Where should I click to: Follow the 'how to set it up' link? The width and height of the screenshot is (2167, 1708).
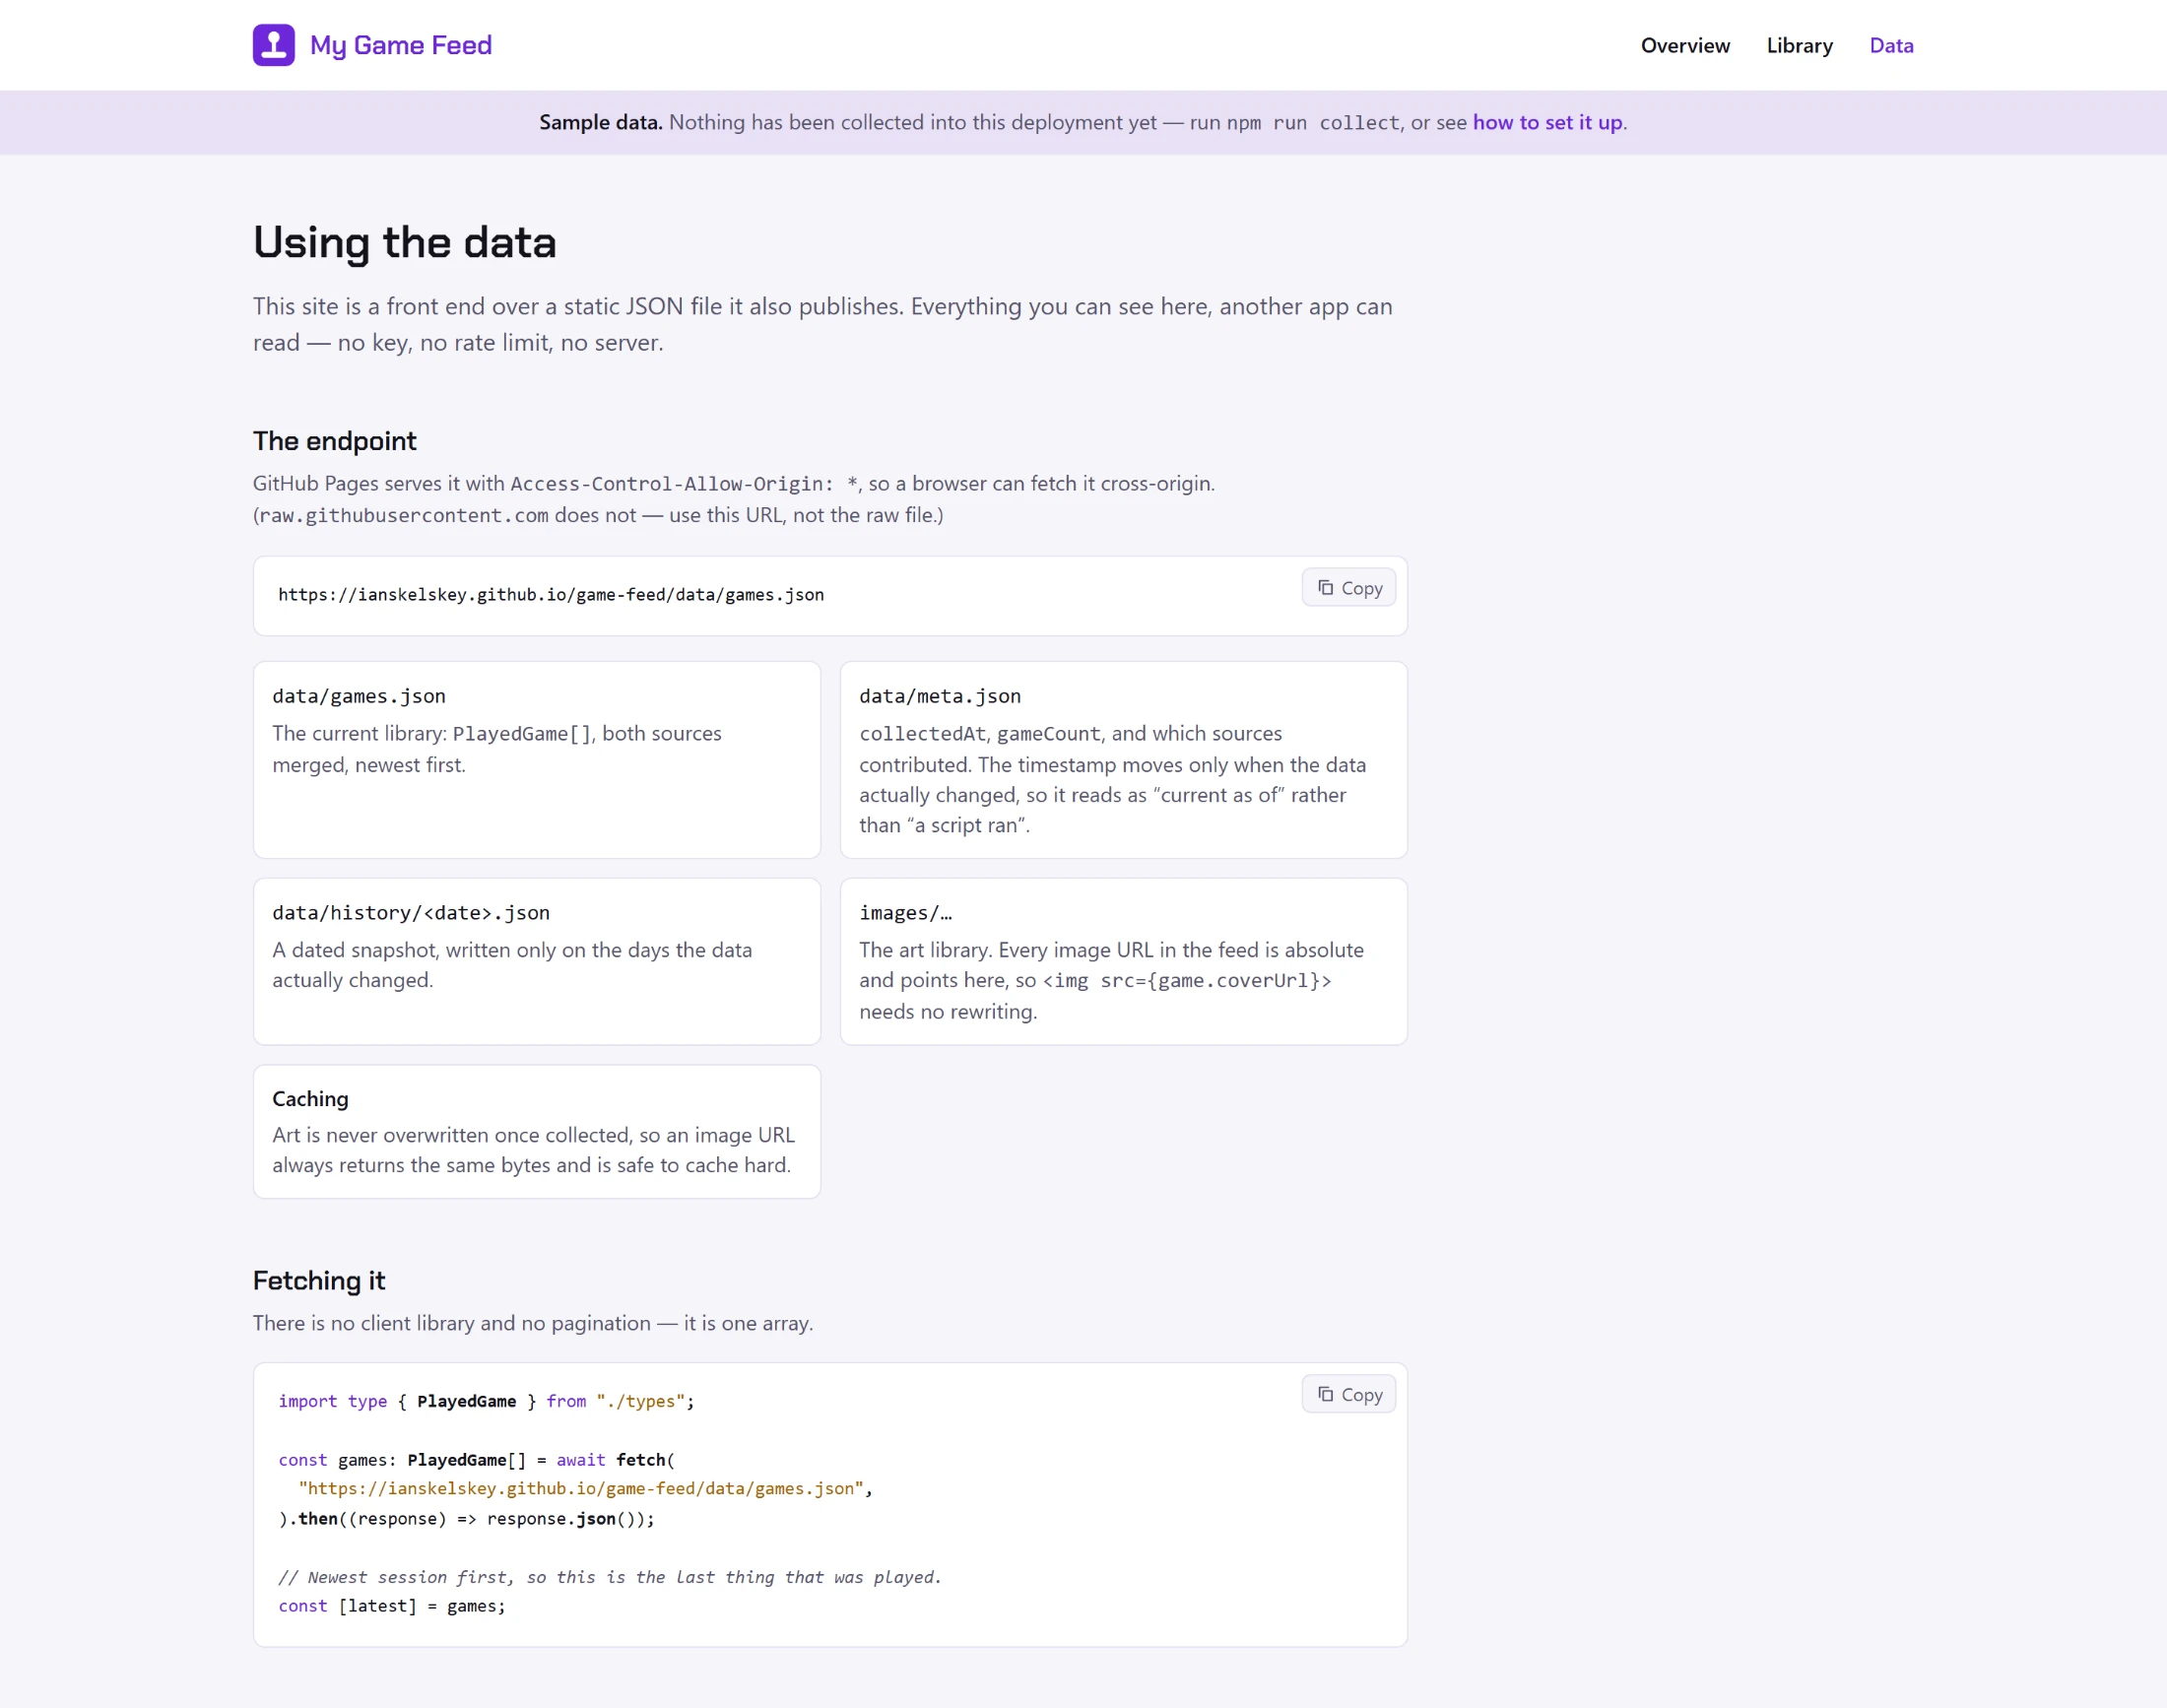pos(1547,122)
